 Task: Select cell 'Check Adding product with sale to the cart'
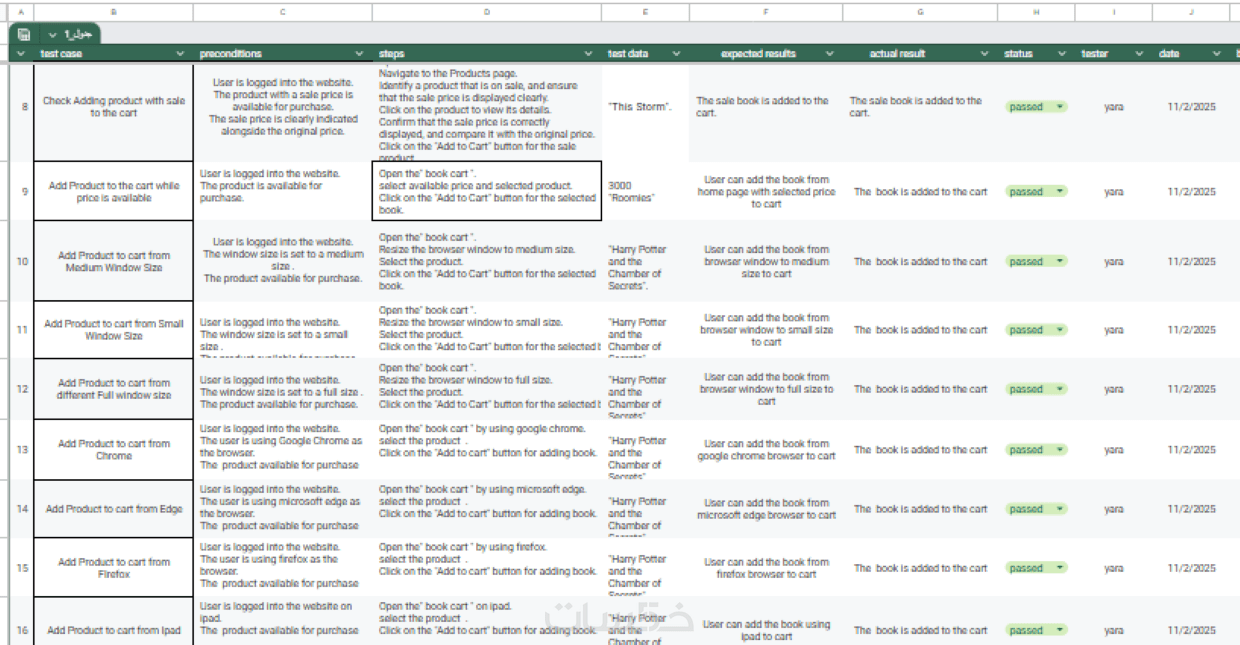(x=113, y=107)
